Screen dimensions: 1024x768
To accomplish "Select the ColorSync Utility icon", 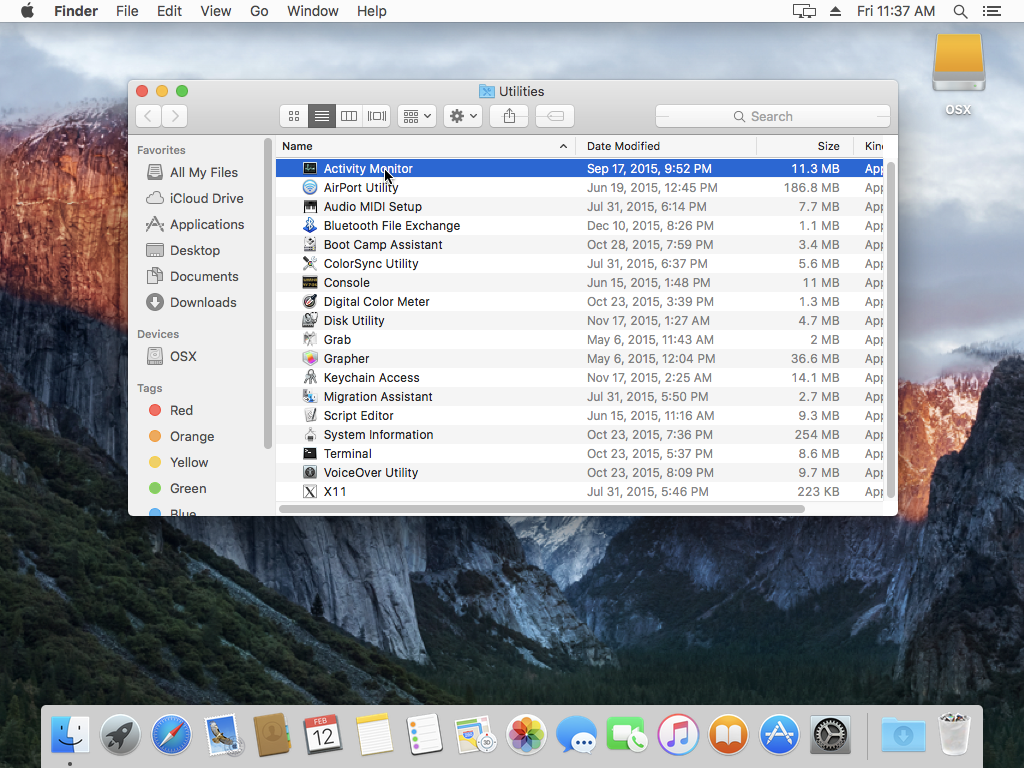I will [x=310, y=263].
